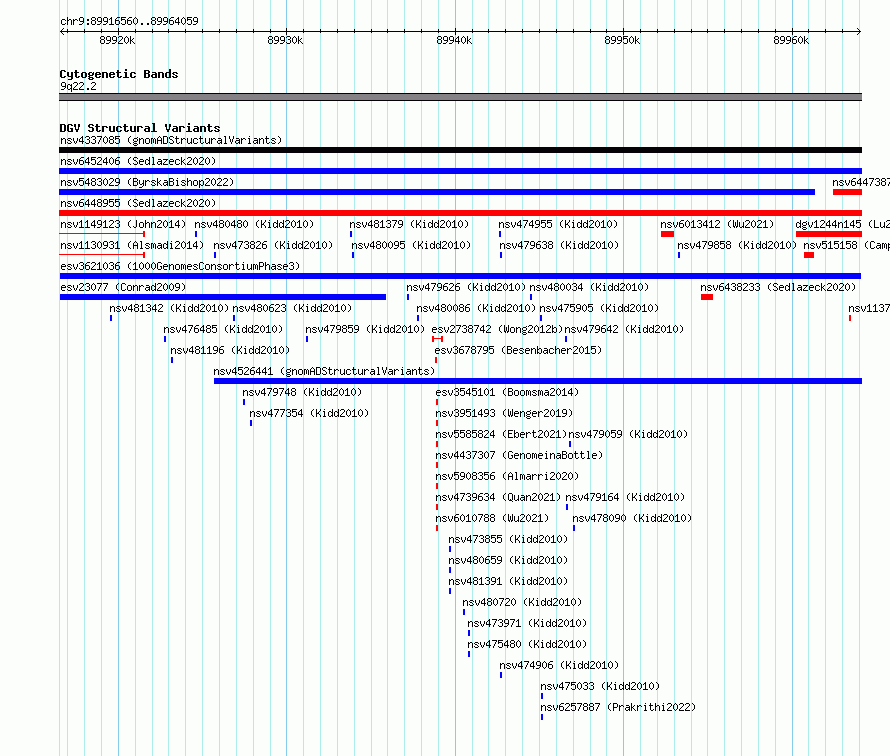The width and height of the screenshot is (890, 756).
Task: Click nsv5585824 (Ebert2021) variant
Action: click(501, 434)
